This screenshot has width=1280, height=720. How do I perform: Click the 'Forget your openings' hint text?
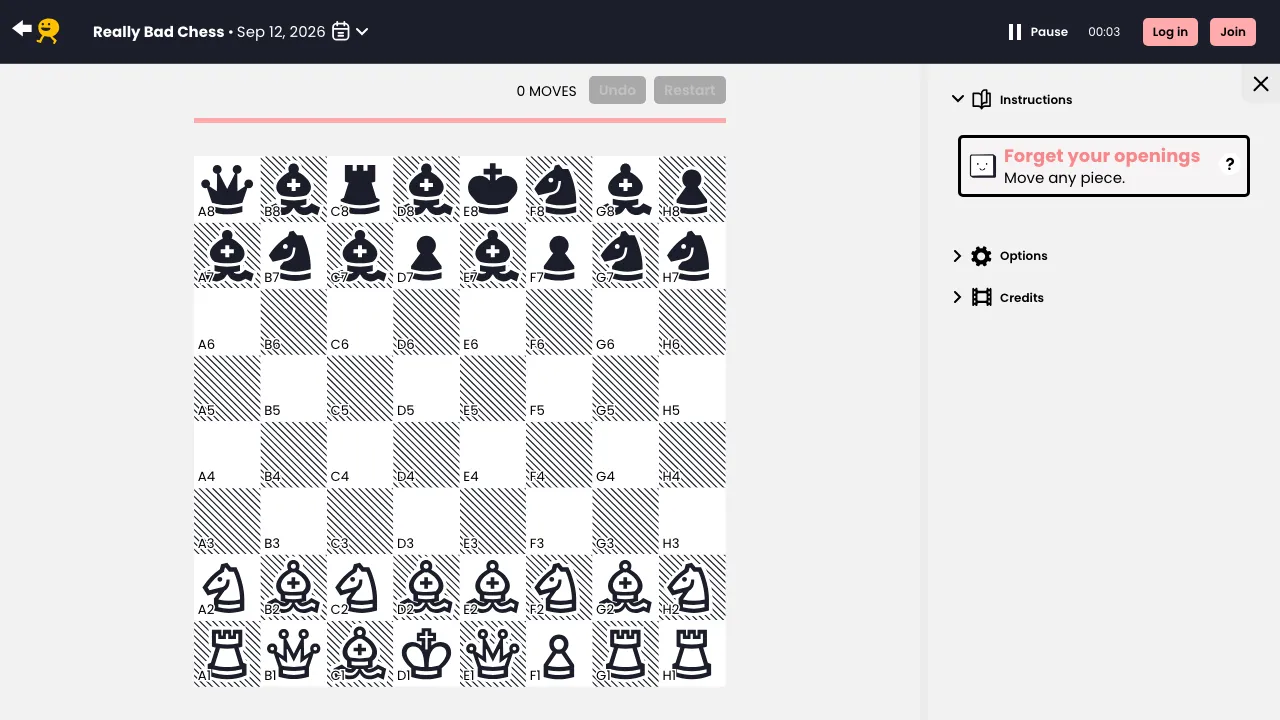(1101, 156)
